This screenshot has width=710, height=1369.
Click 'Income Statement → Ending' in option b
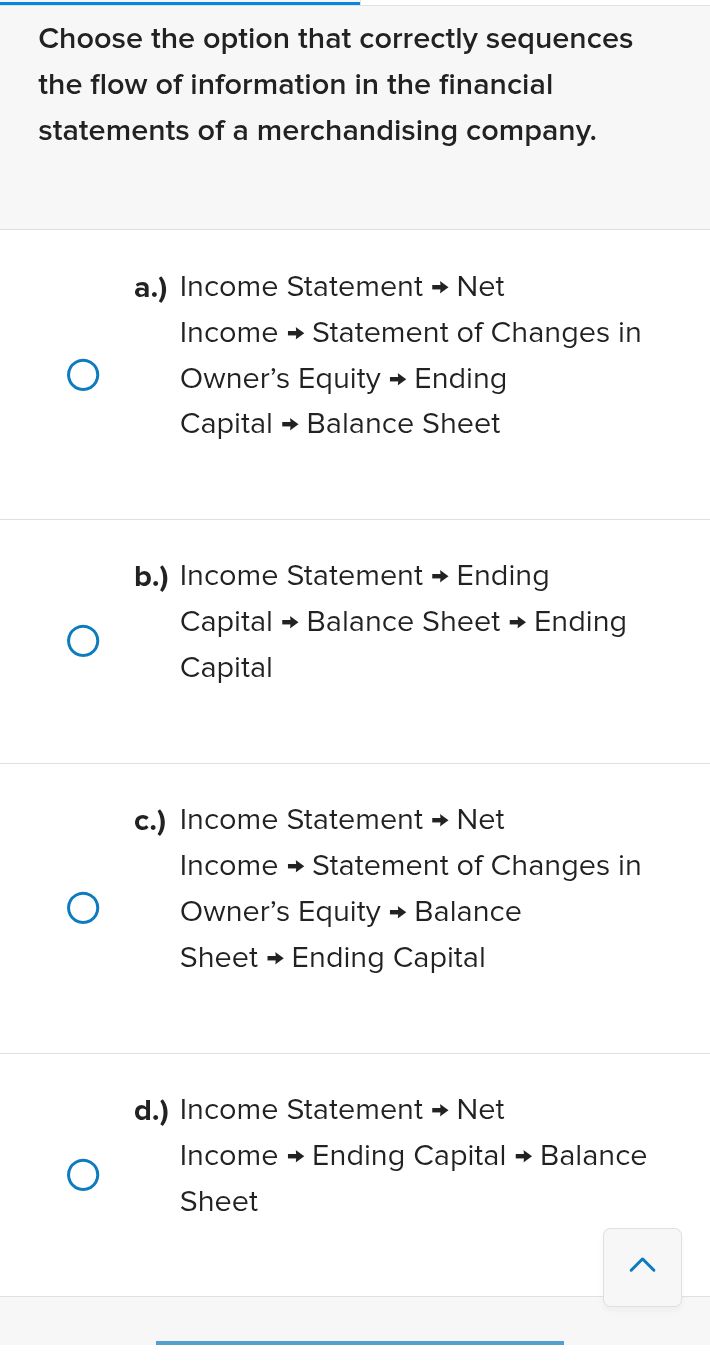[x=364, y=576]
